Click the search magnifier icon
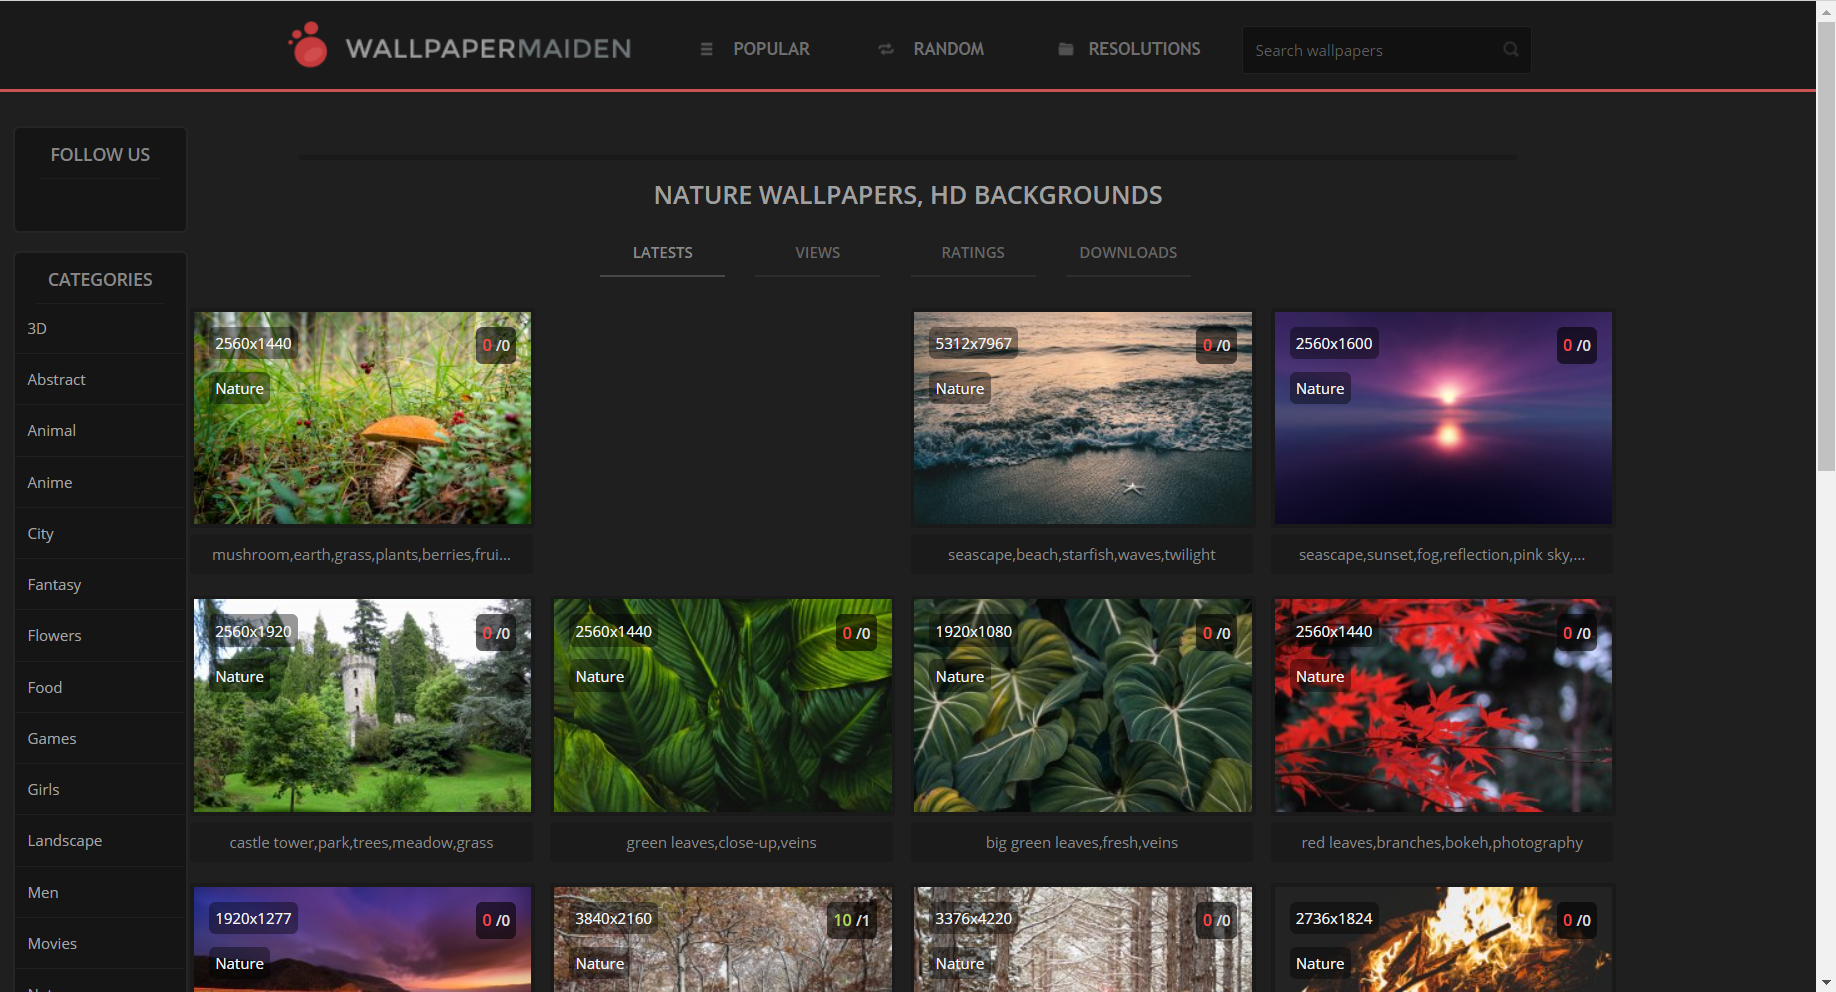Viewport: 1836px width, 992px height. [1511, 49]
